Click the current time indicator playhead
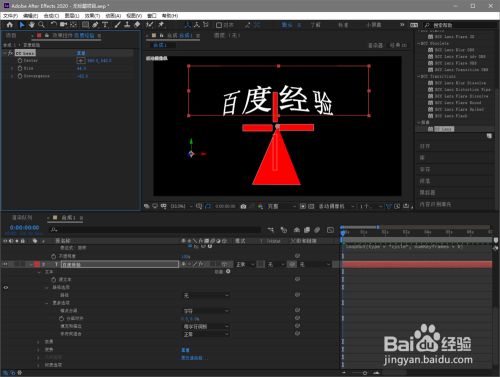This screenshot has height=377, width=500. (x=342, y=232)
